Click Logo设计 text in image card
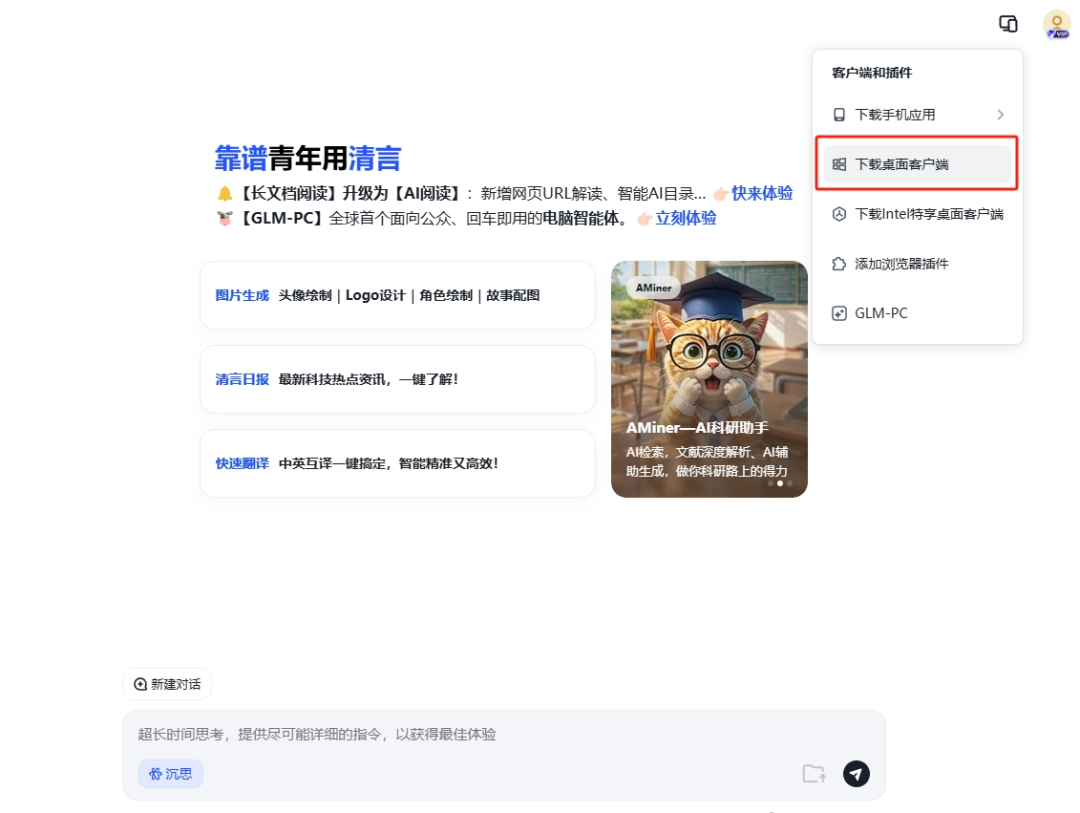1080x813 pixels. [x=375, y=295]
